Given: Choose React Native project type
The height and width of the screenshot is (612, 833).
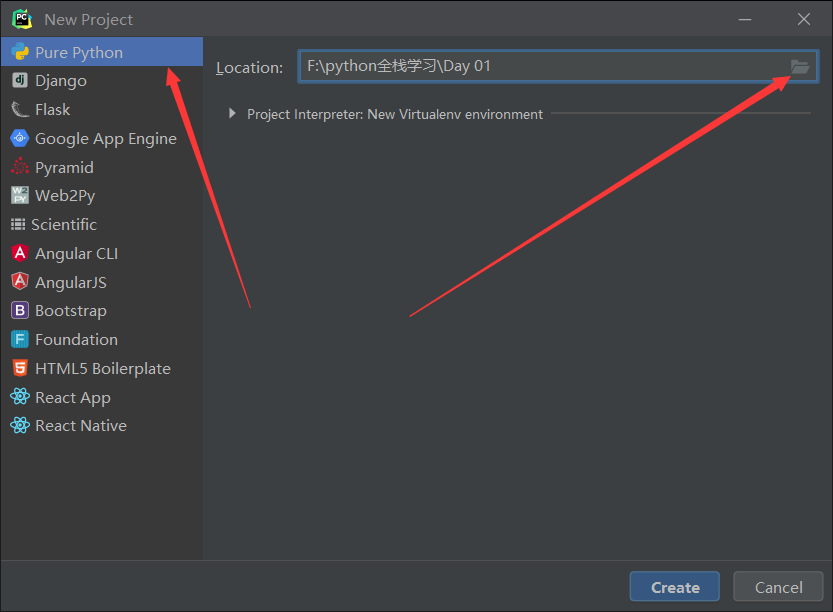Looking at the screenshot, I should click(101, 425).
